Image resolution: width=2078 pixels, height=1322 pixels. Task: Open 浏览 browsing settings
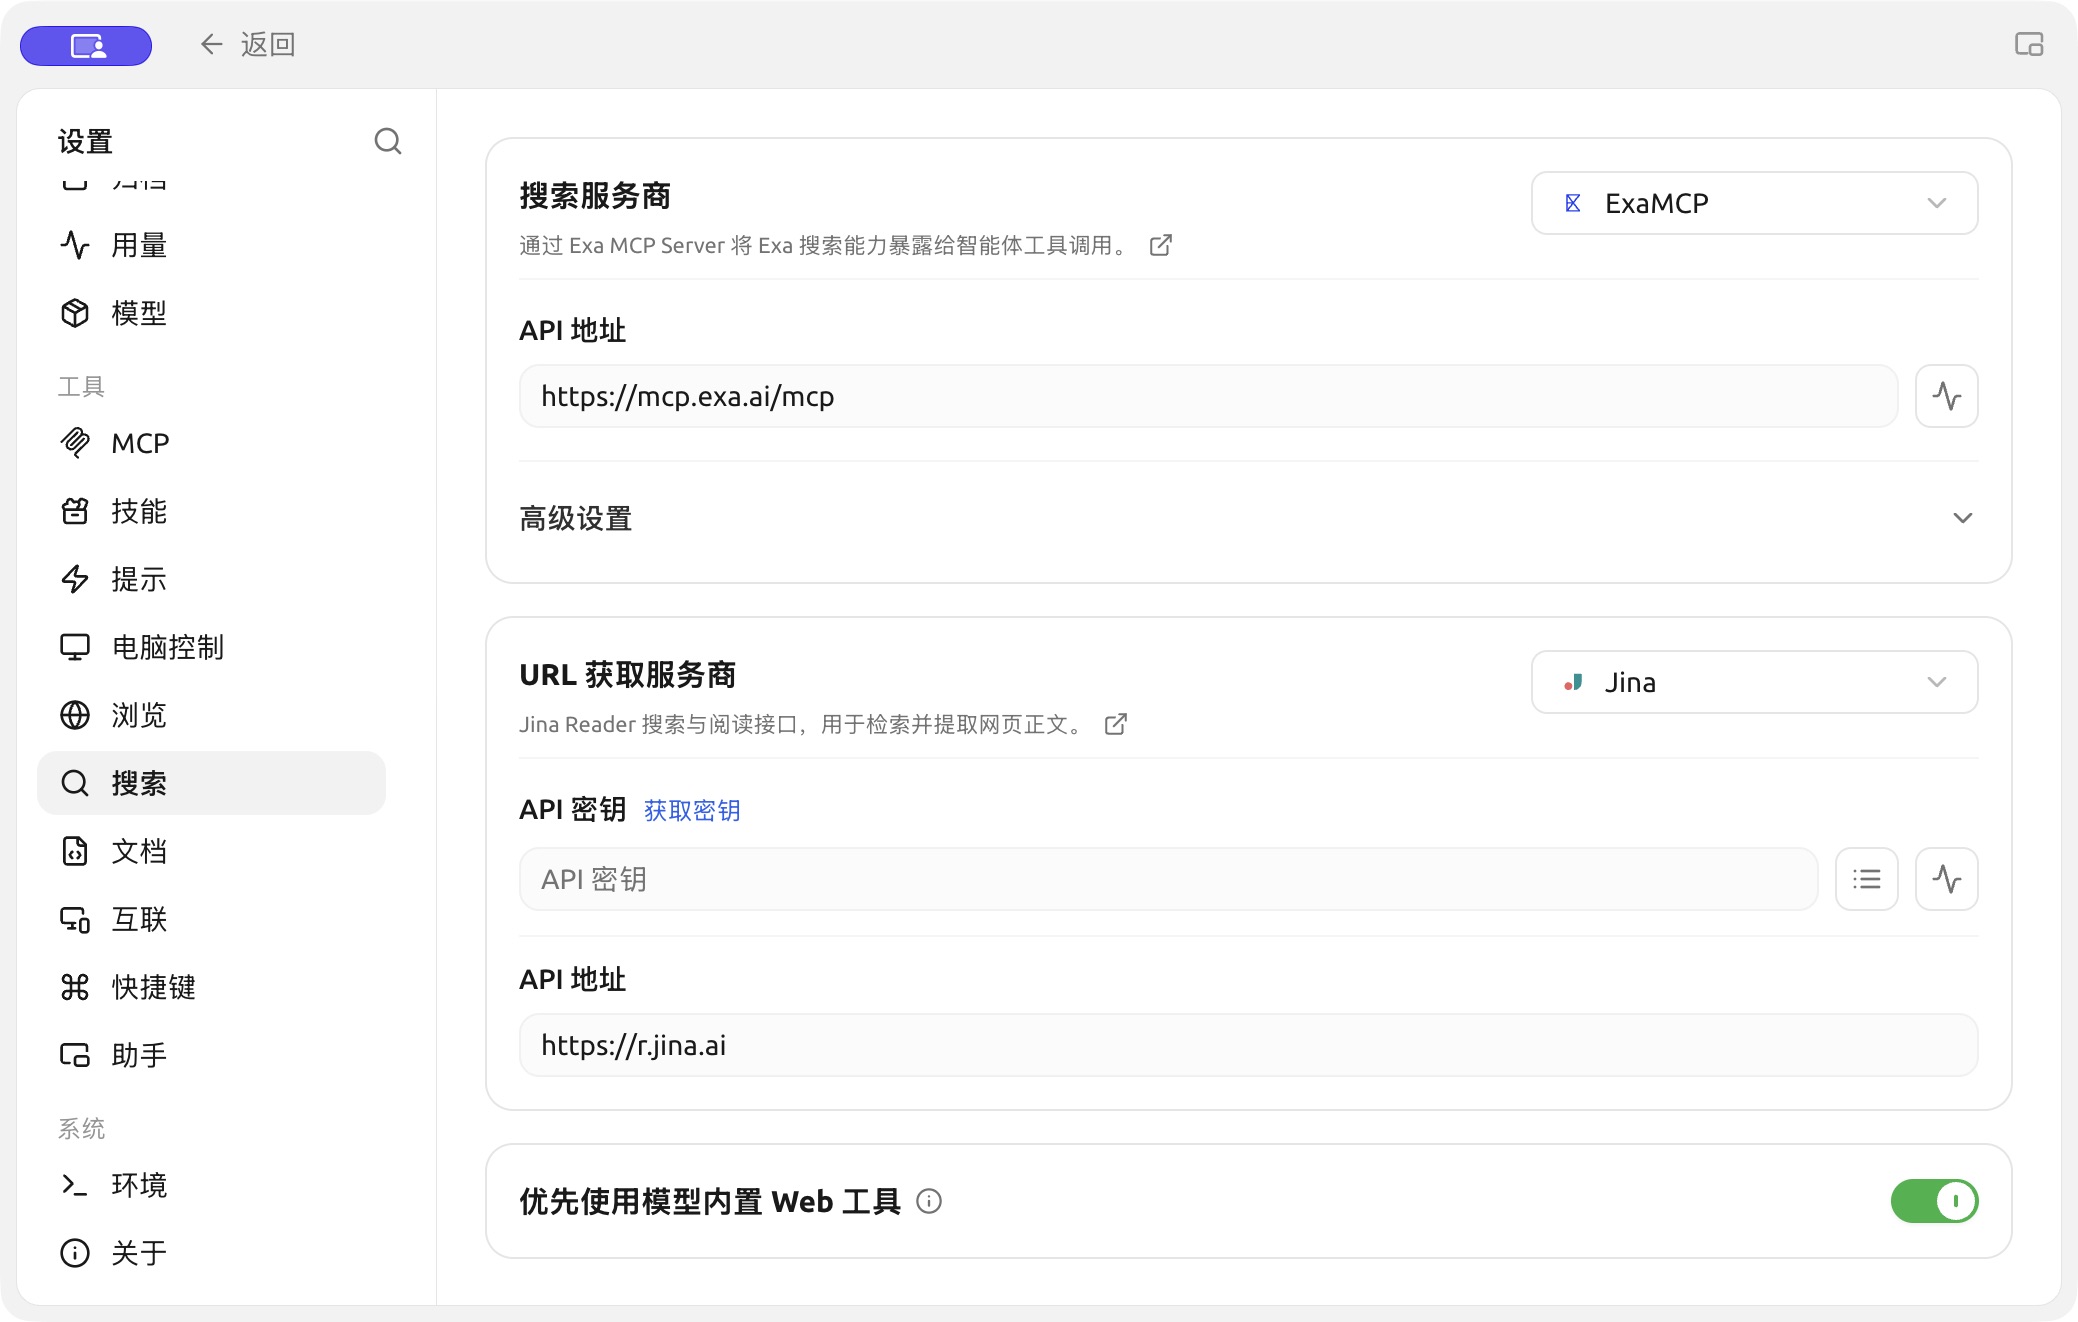211,715
